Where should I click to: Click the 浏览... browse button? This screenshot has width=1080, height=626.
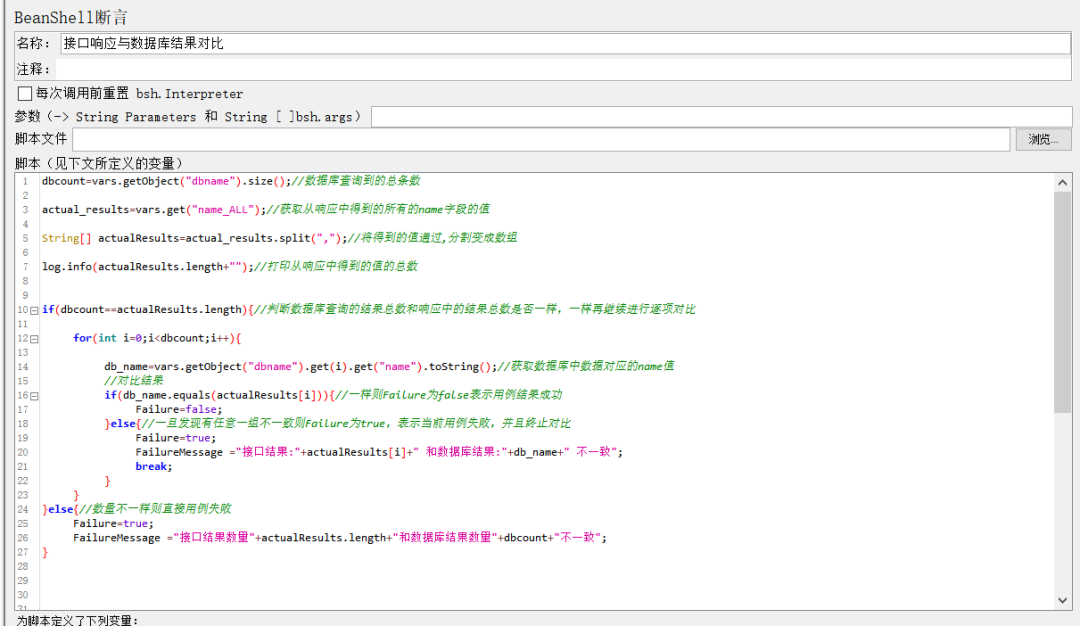[x=1043, y=139]
